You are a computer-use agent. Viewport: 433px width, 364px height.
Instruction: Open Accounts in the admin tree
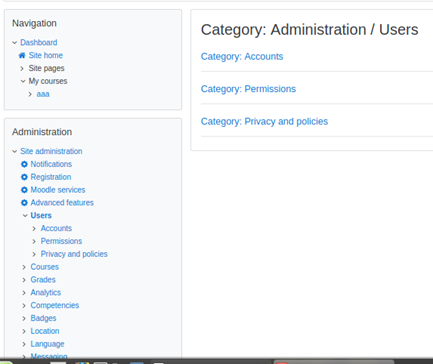[x=56, y=228]
